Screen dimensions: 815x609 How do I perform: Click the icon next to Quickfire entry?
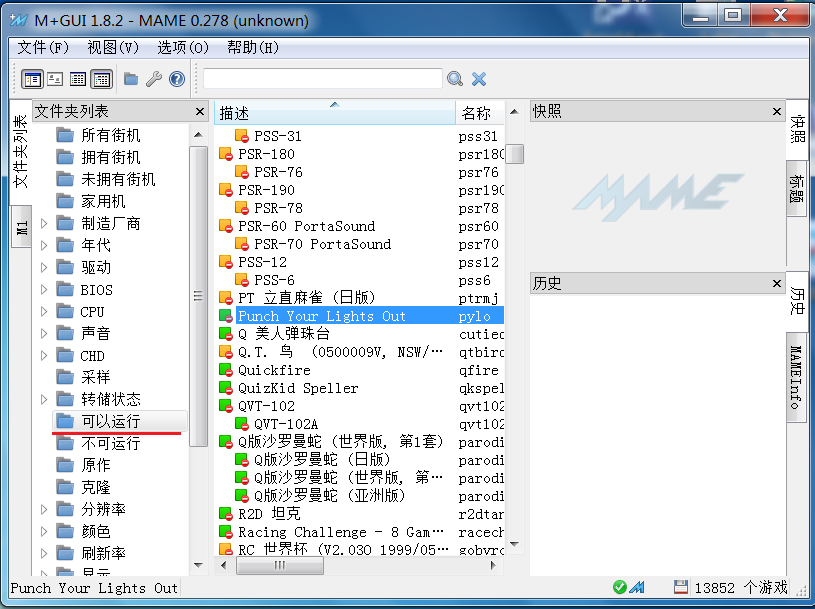coord(226,370)
